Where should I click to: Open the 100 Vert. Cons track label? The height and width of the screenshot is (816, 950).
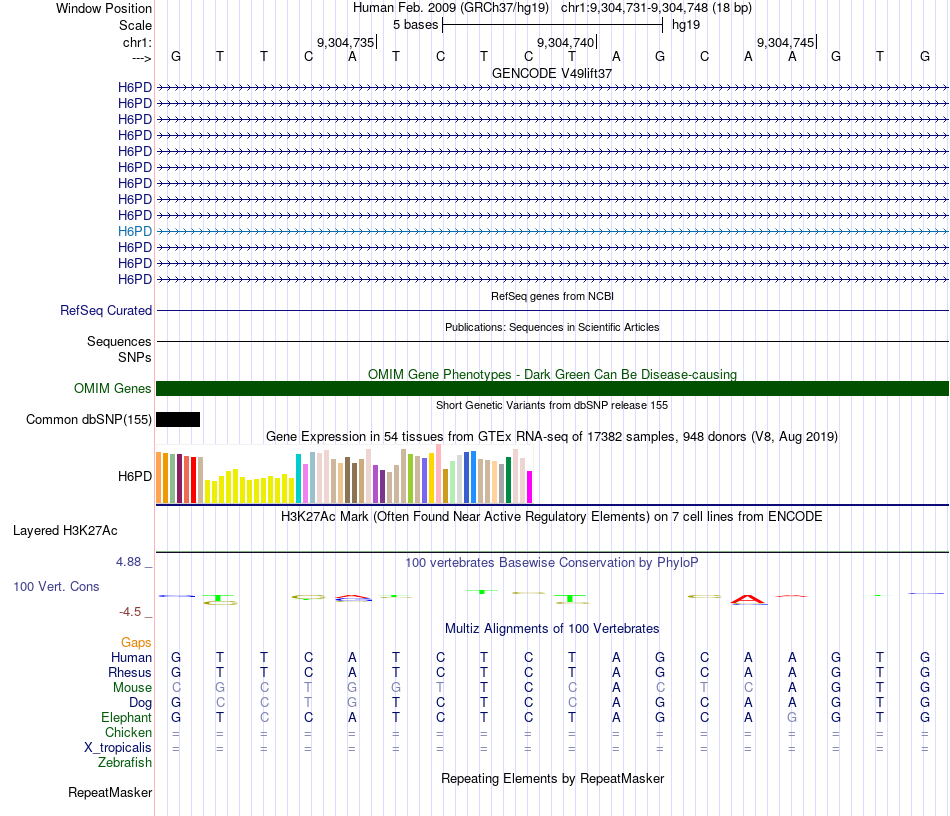(56, 586)
